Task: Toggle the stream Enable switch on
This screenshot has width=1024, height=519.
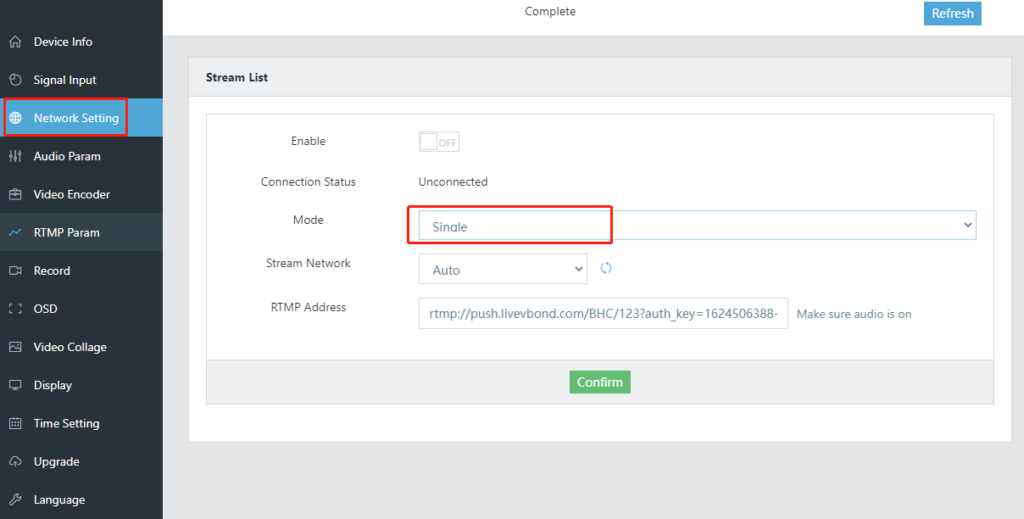Action: click(439, 142)
